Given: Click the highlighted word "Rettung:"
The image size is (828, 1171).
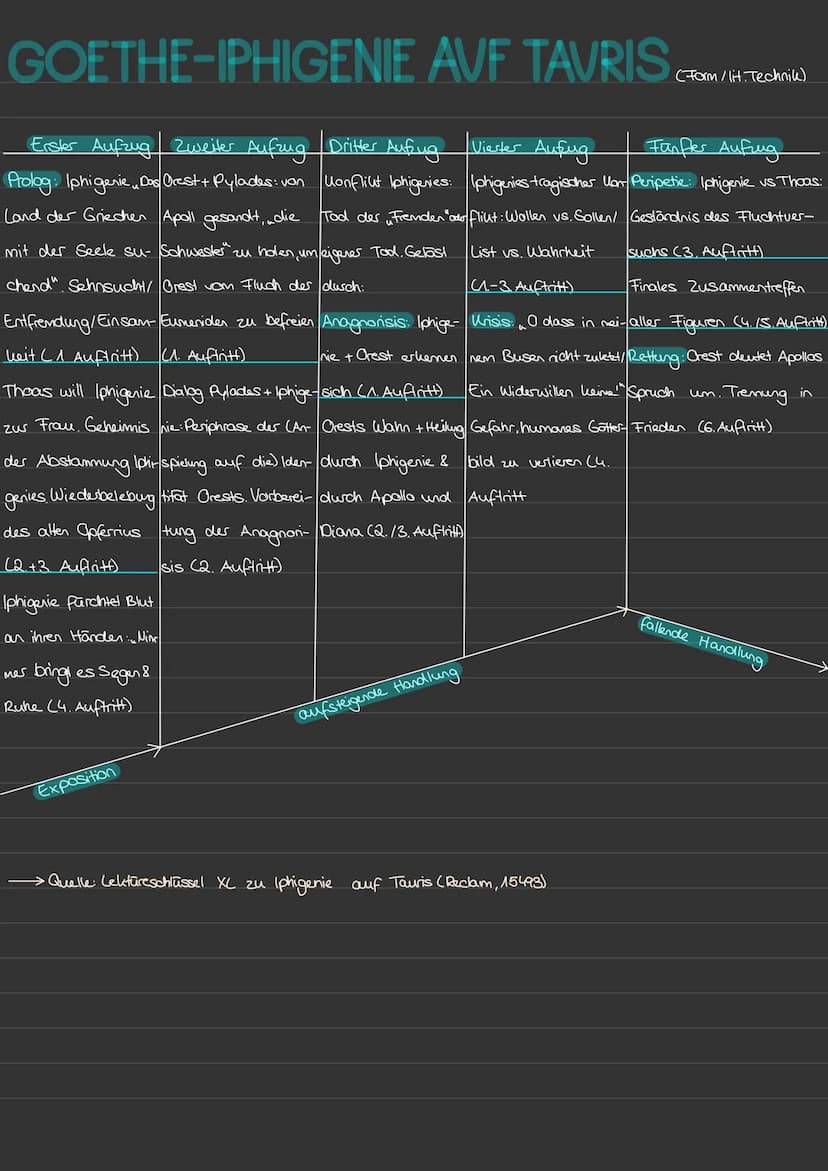Looking at the screenshot, I should (659, 358).
